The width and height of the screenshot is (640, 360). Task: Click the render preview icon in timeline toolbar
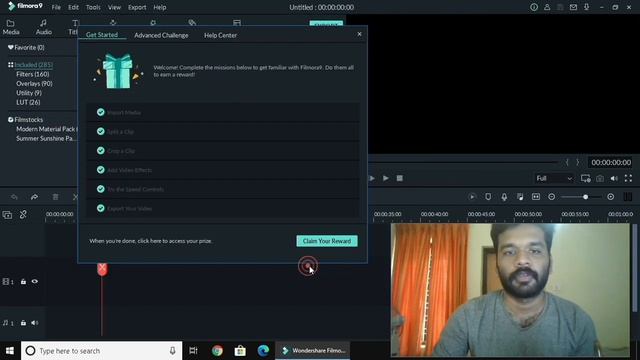pyautogui.click(x=472, y=197)
